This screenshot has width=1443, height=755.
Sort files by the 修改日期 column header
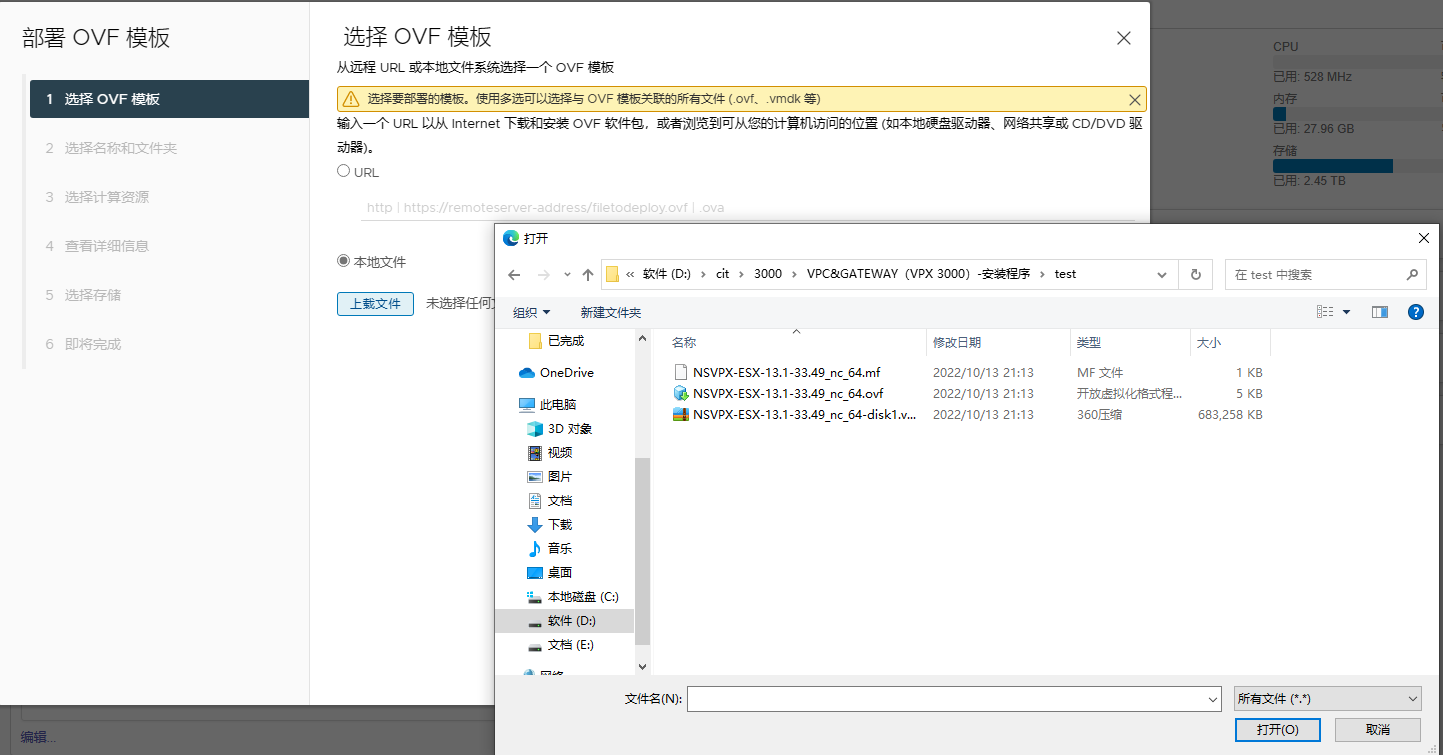pos(957,343)
